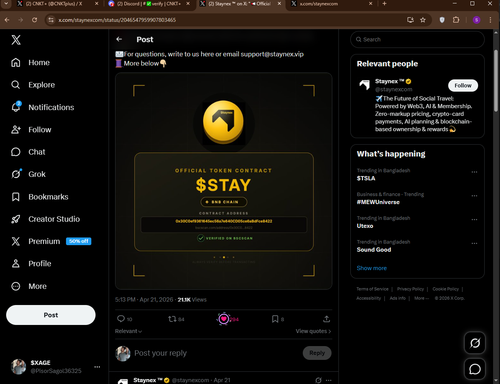Image resolution: width=500 pixels, height=384 pixels.
Task: Click the Reply button
Action: [317, 353]
